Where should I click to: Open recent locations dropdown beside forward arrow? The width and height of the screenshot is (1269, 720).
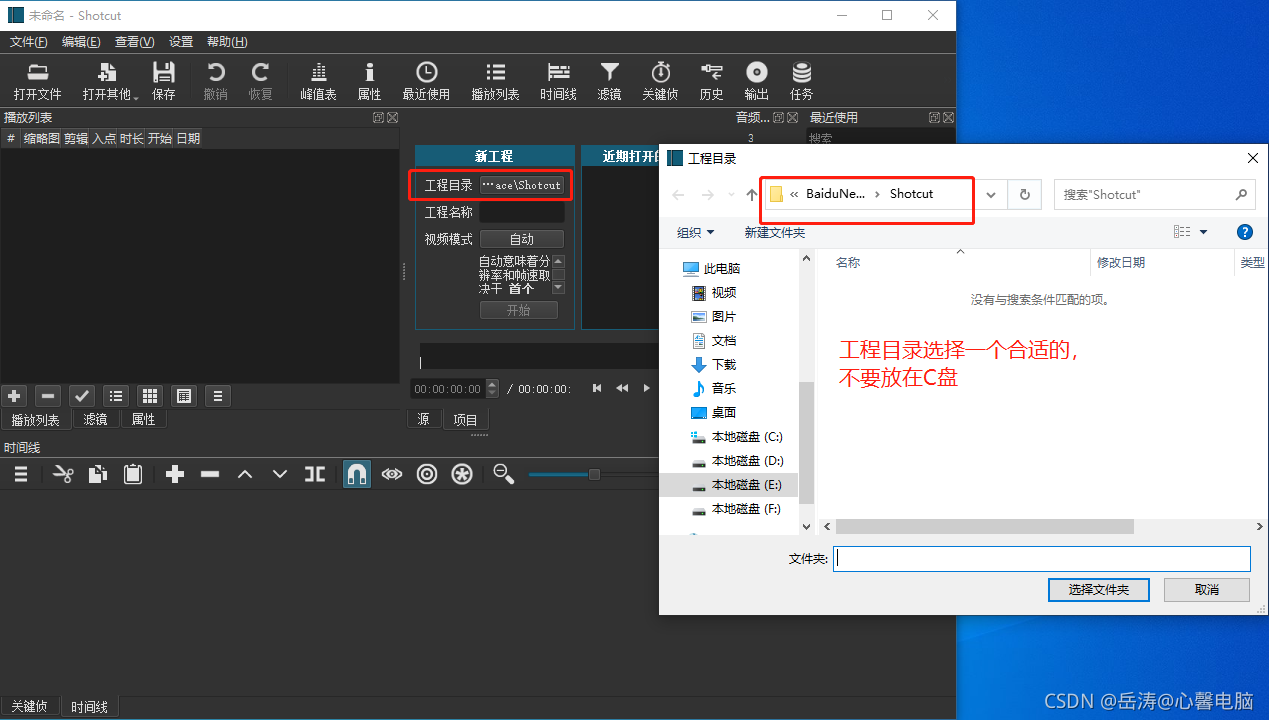point(730,195)
